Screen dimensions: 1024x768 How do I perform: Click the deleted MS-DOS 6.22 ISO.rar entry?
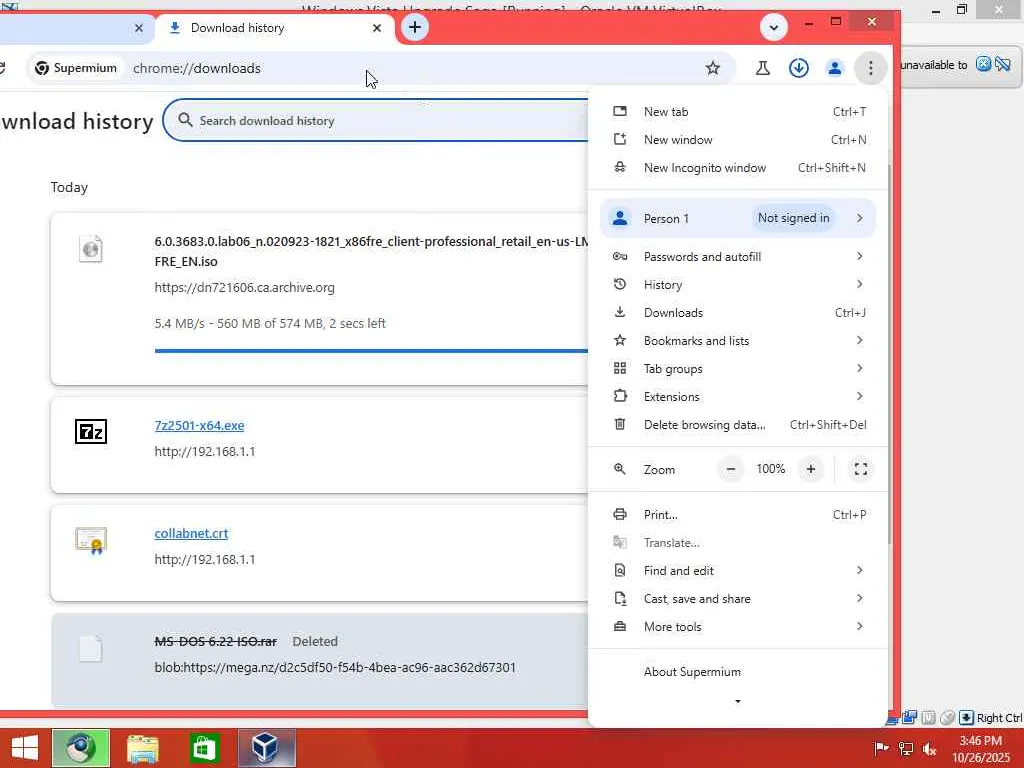tap(216, 641)
